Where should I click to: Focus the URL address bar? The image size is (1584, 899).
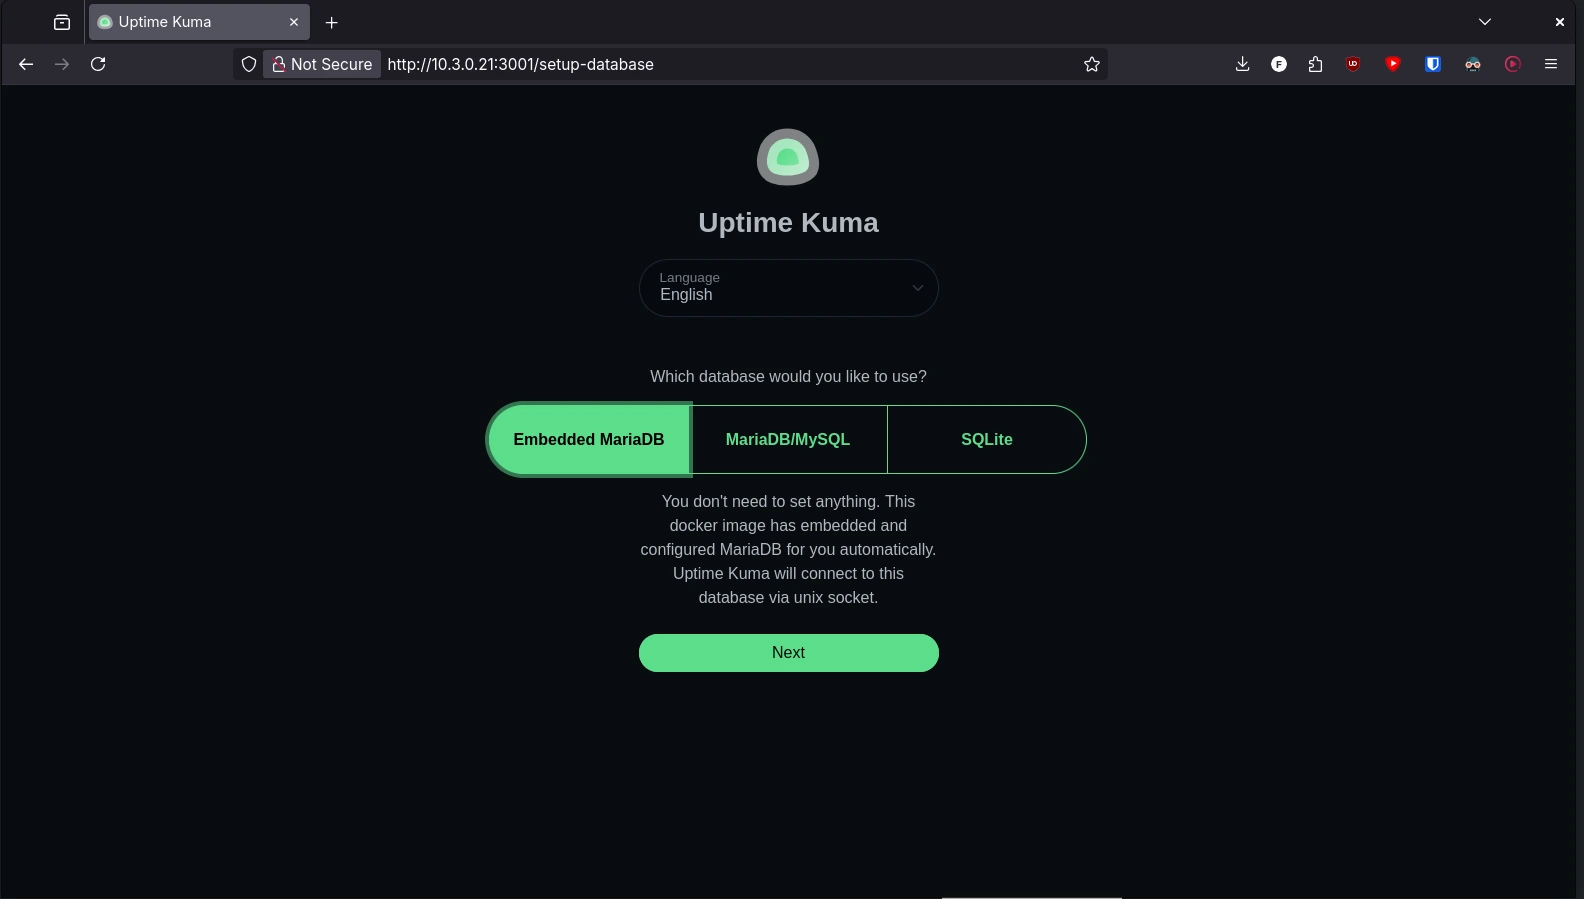coord(720,64)
